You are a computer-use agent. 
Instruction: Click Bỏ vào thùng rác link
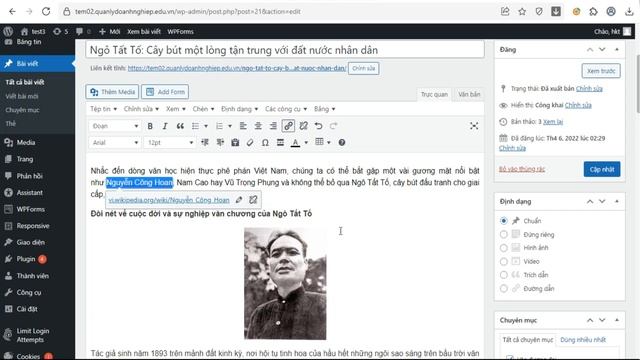tap(522, 169)
